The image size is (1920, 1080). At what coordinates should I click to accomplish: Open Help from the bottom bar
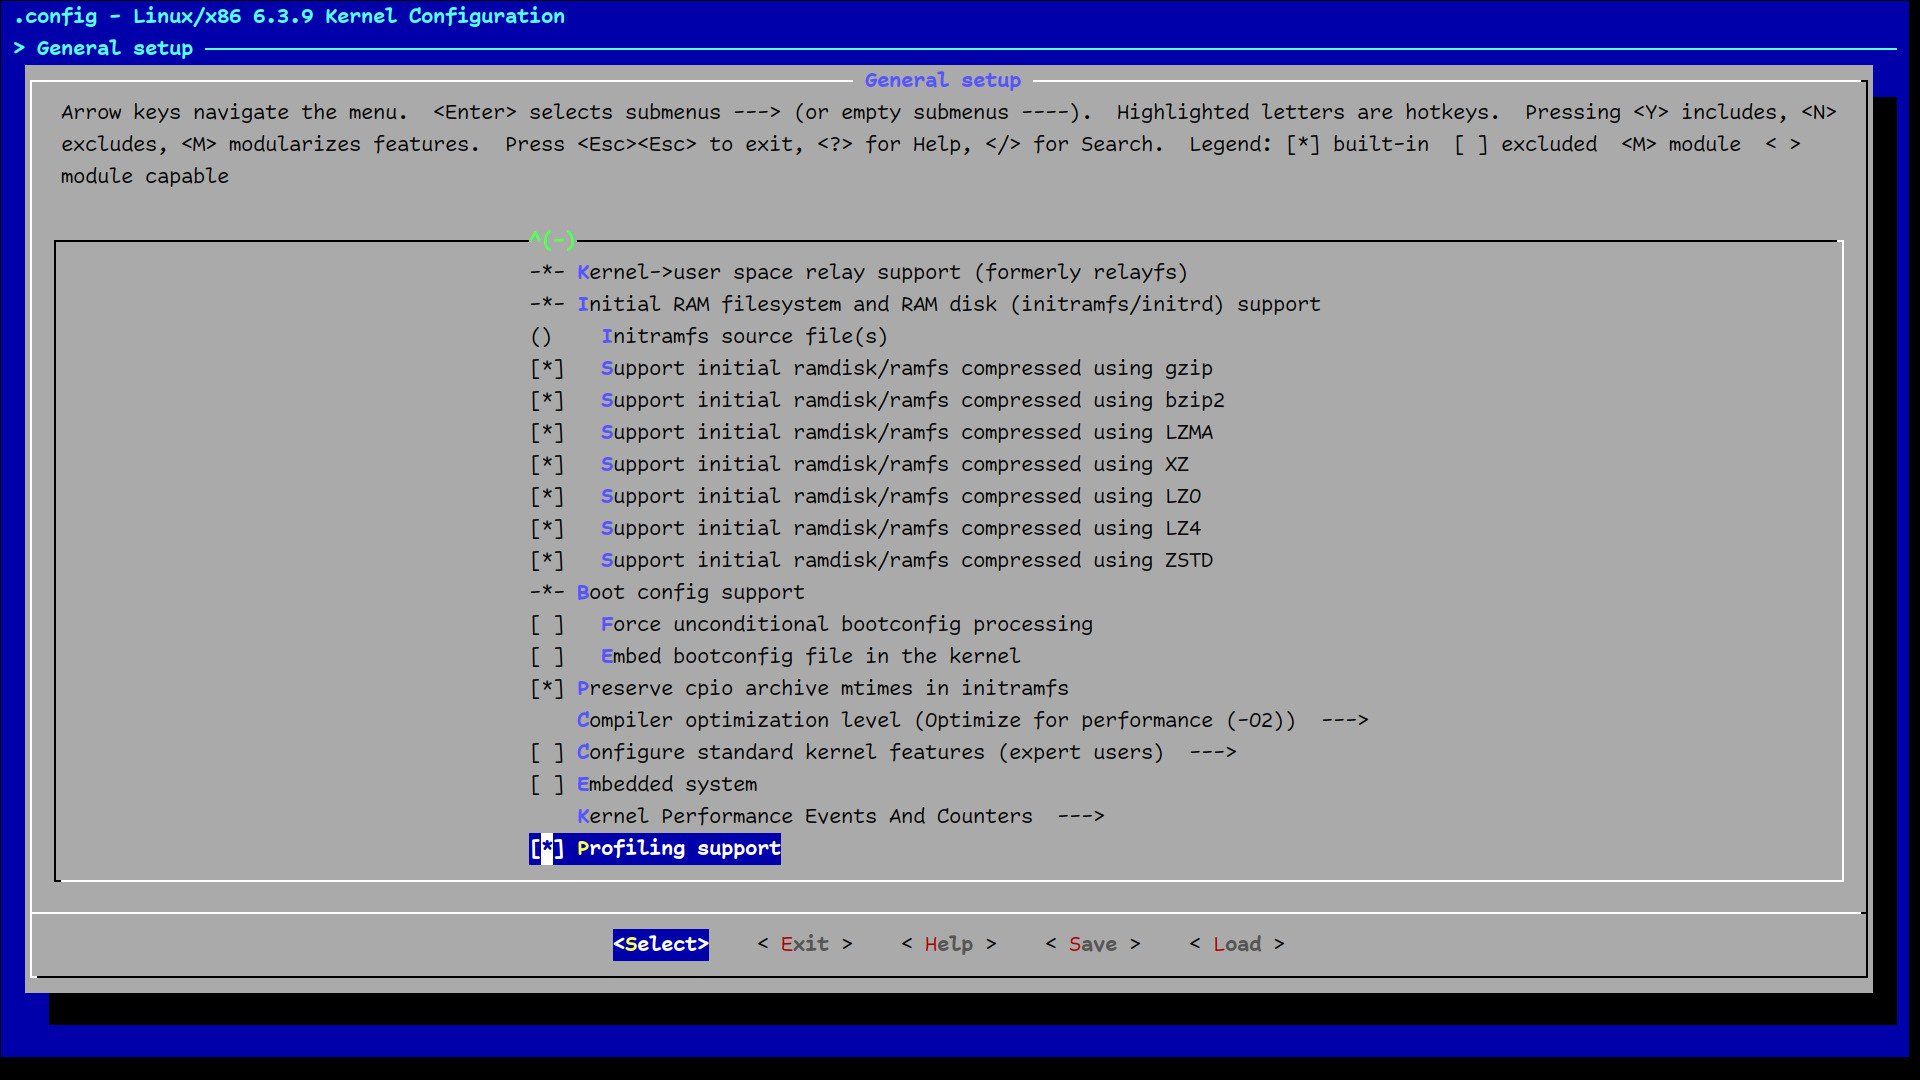(948, 944)
